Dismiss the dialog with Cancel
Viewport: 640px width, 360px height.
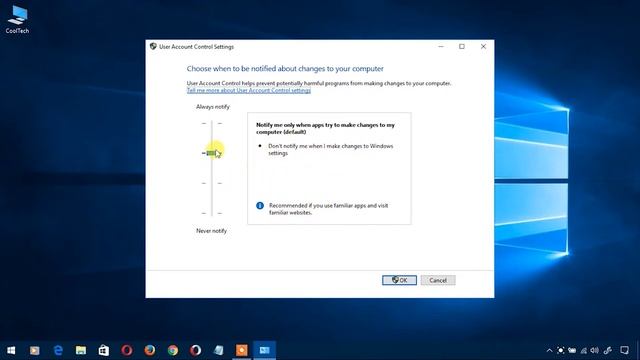tap(438, 280)
